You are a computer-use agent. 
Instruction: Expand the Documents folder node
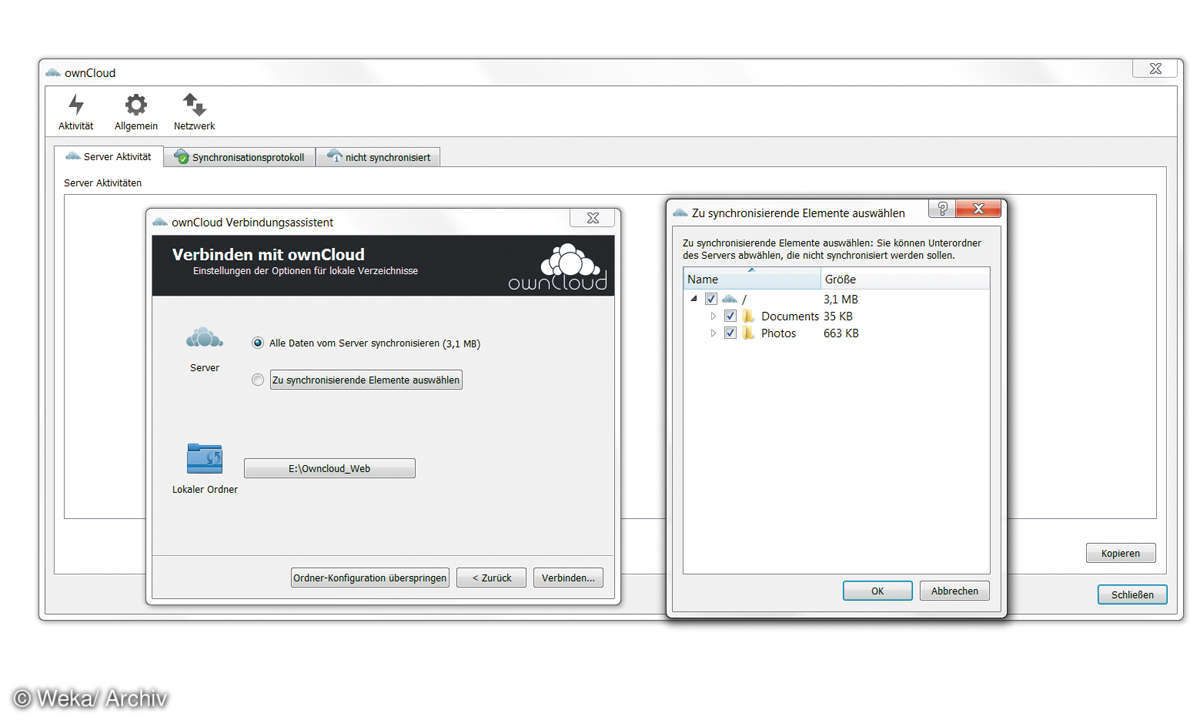tap(713, 316)
